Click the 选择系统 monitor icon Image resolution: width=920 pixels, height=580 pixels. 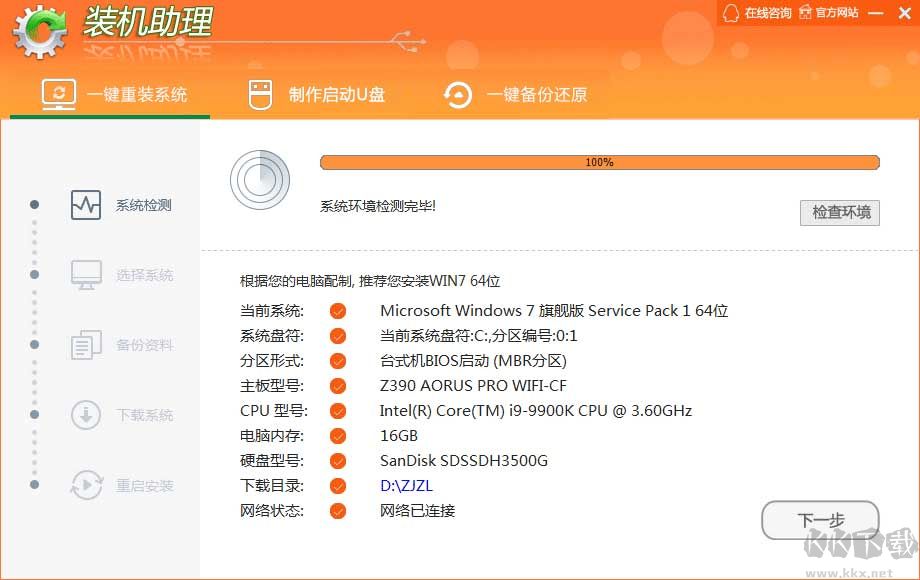pos(86,275)
